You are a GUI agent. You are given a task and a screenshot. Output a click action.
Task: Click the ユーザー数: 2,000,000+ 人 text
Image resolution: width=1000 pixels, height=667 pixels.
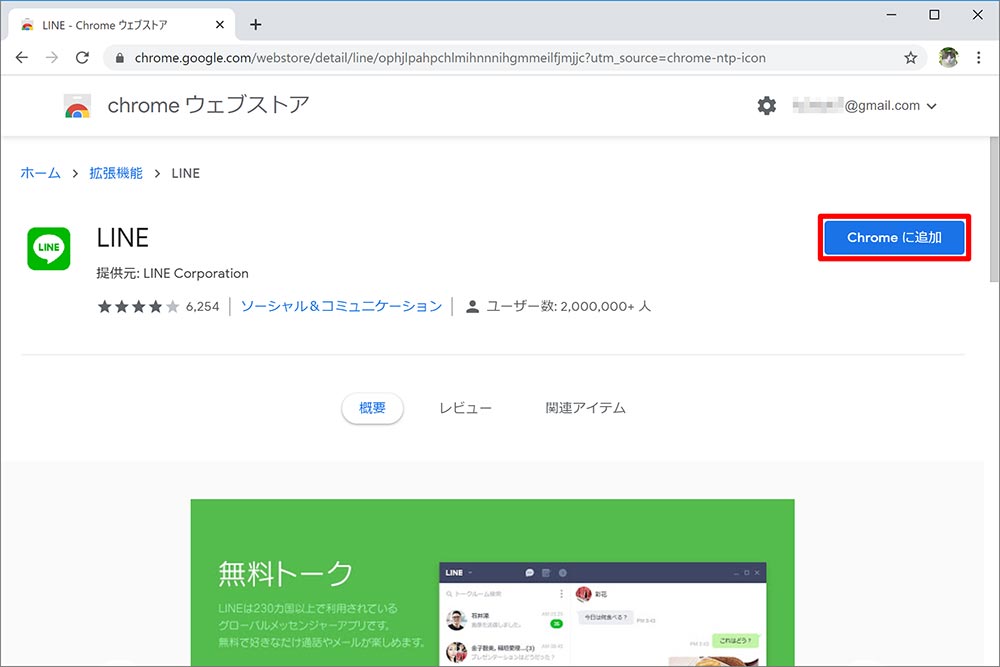(x=568, y=307)
